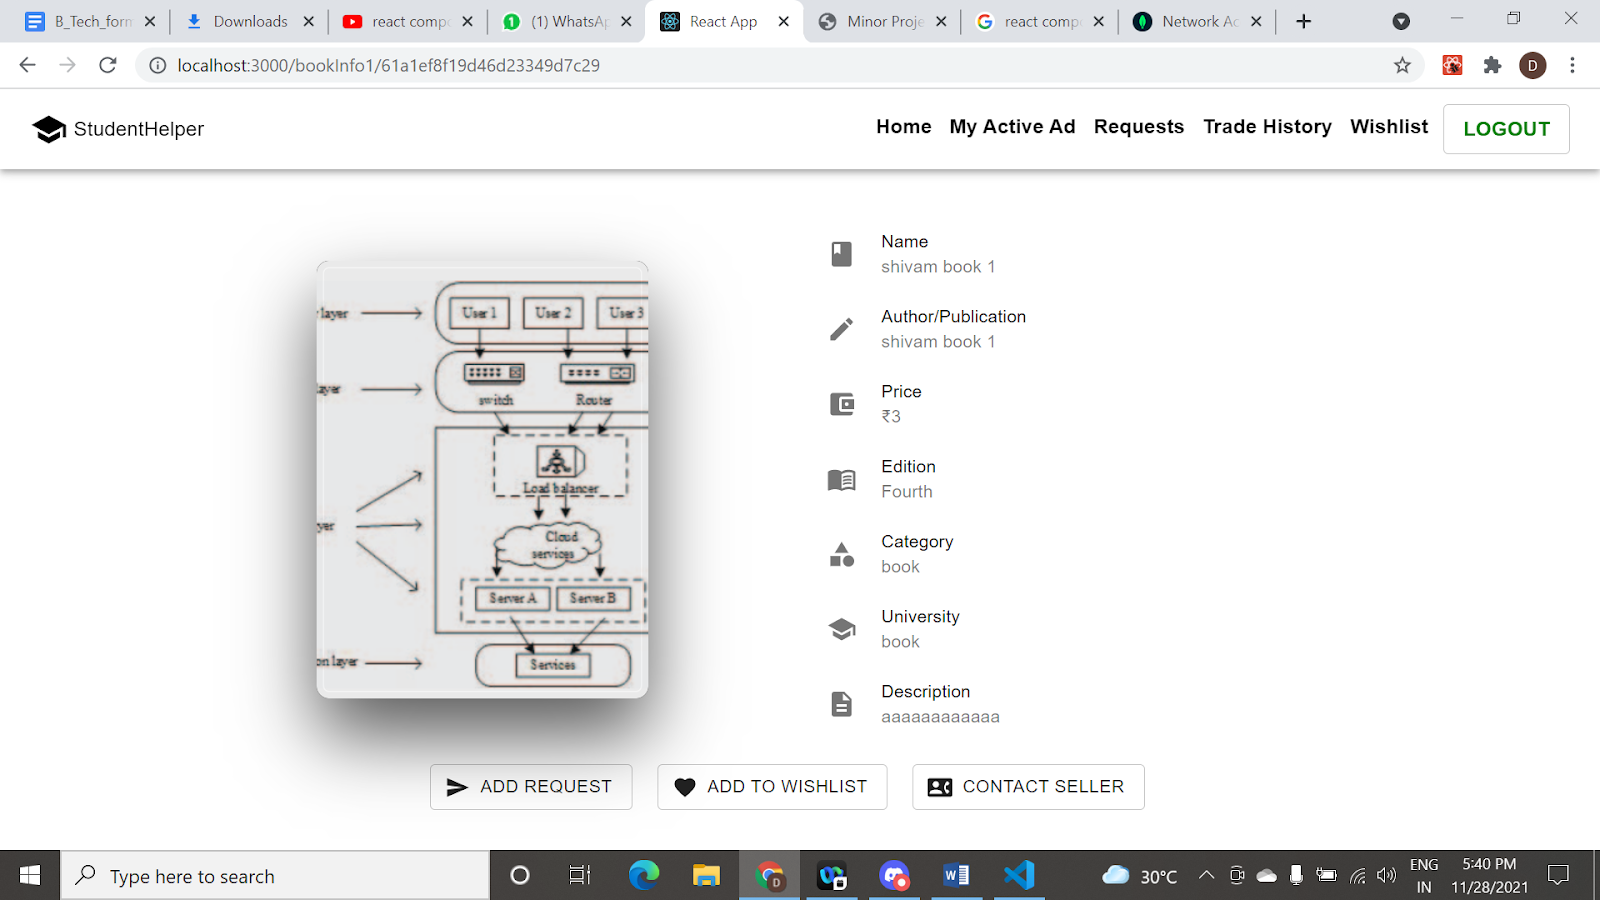Click the StudentHelper brand name
The height and width of the screenshot is (900, 1600).
tap(139, 129)
